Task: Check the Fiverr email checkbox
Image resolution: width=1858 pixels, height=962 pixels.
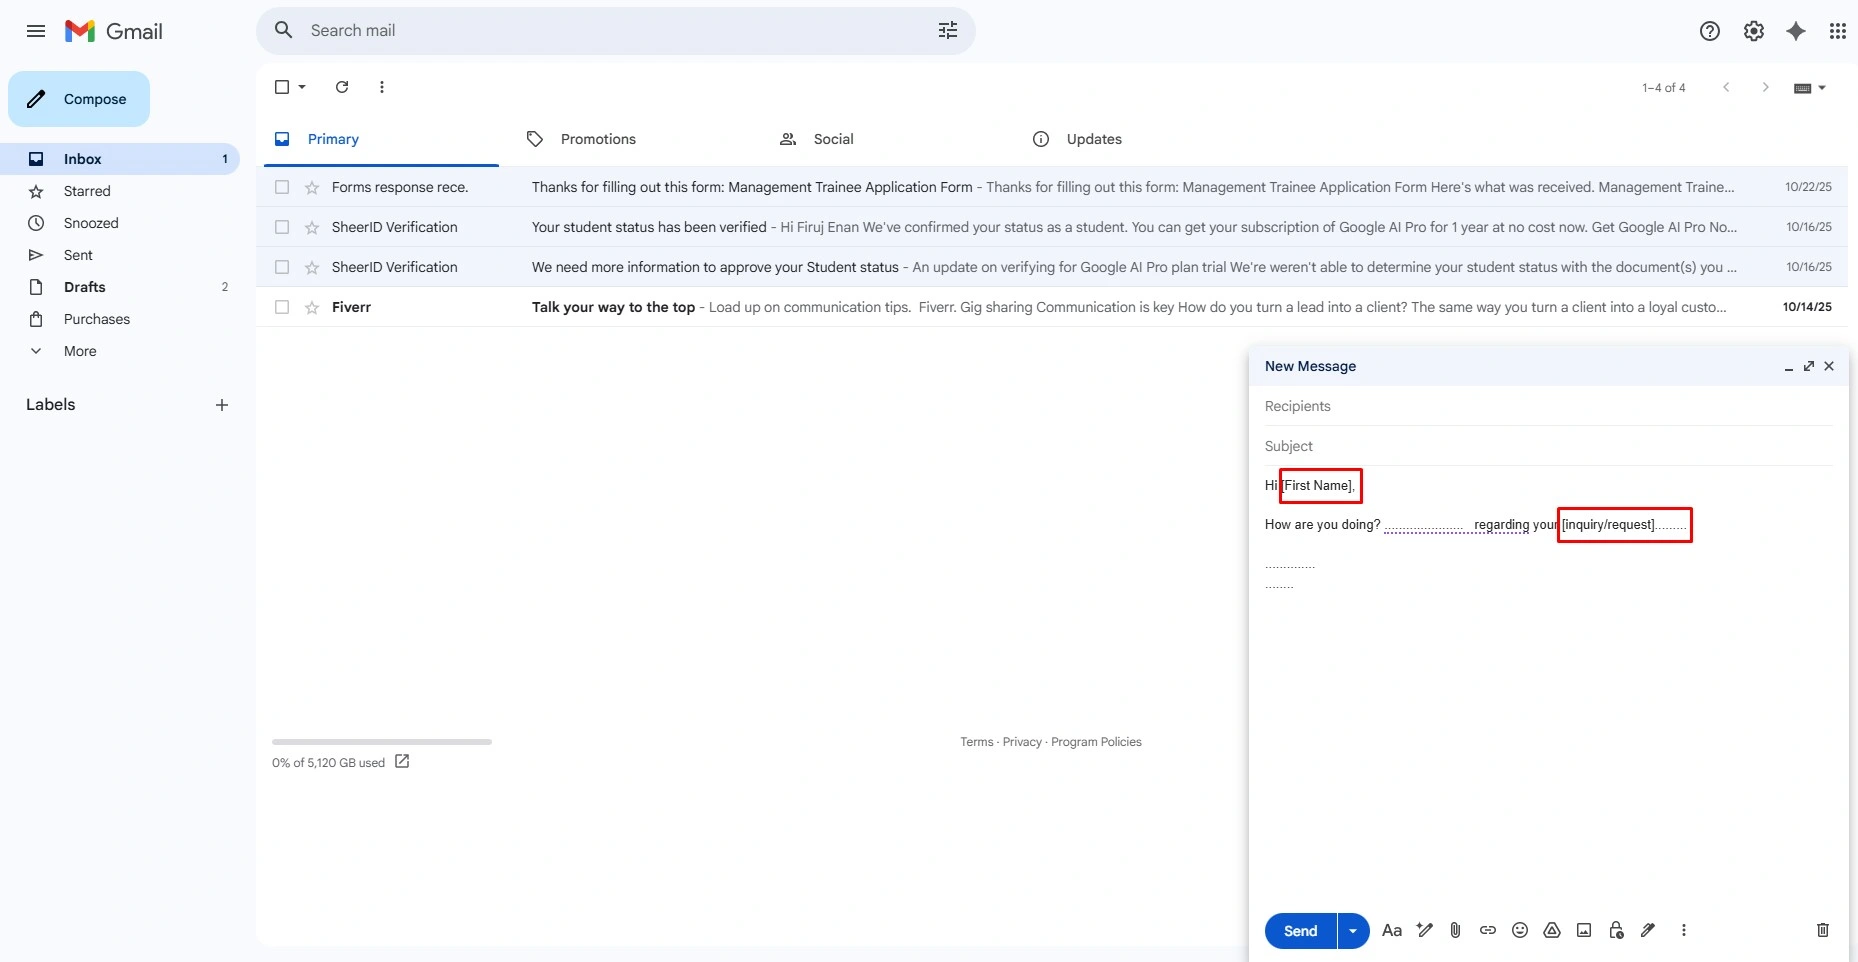Action: [282, 307]
